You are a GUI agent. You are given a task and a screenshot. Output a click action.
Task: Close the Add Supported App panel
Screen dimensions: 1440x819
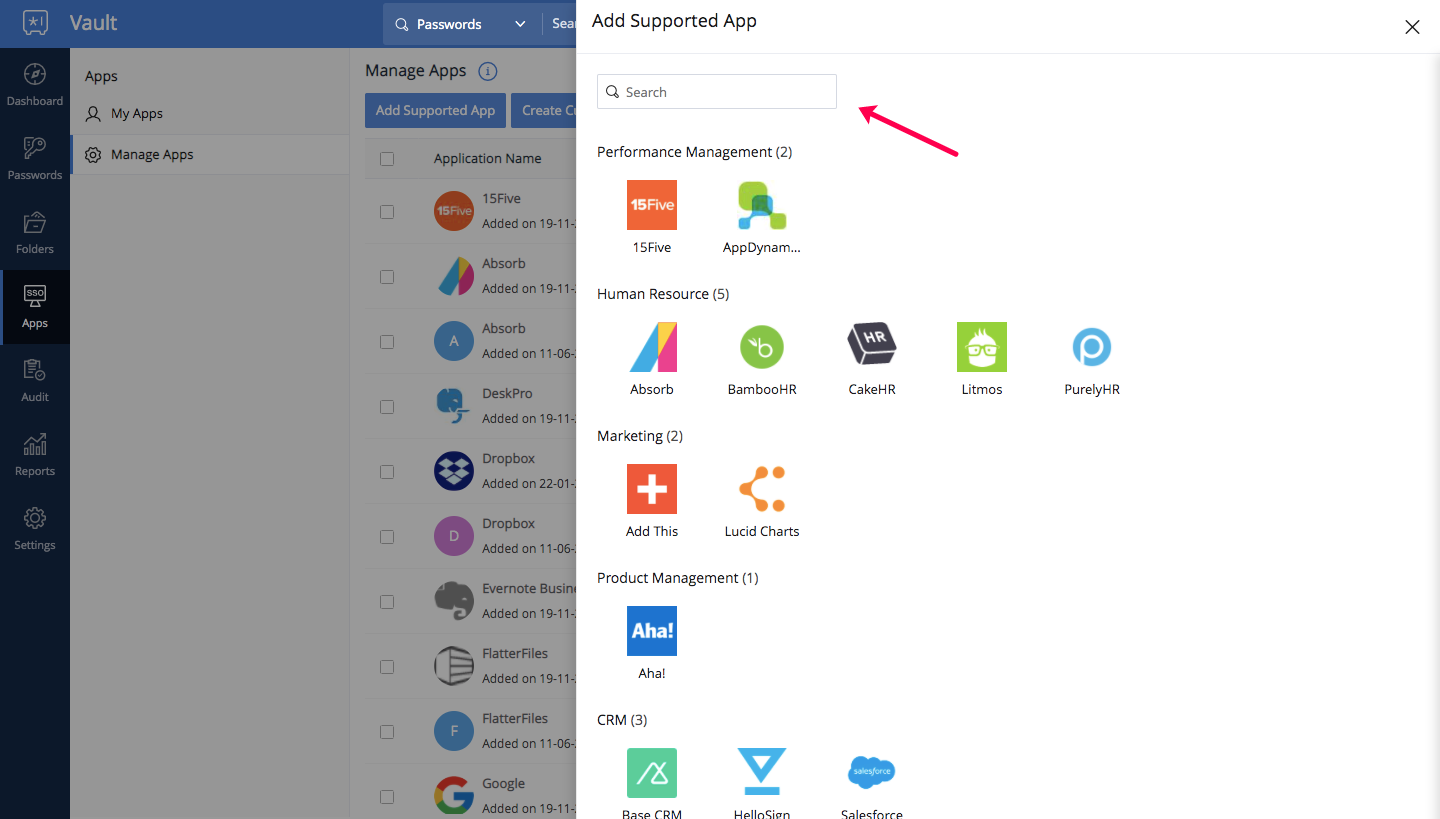[1412, 27]
